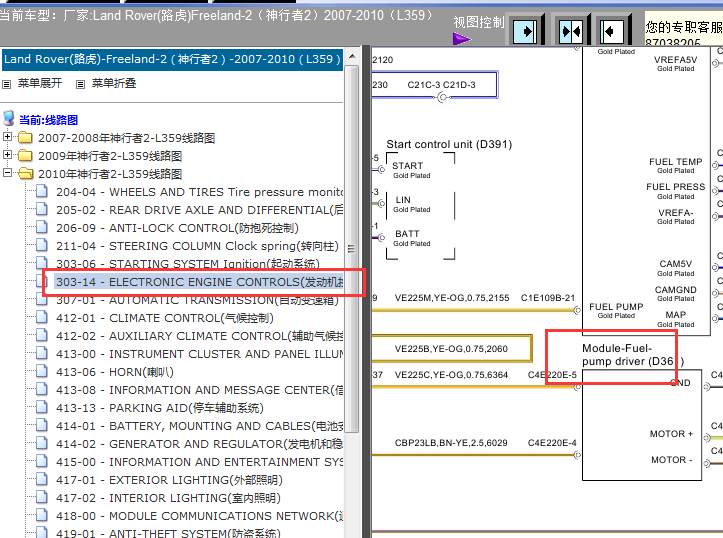Select the 2007-2008年神行者2-L359线路图 folder label
The width and height of the screenshot is (723, 538).
click(x=126, y=138)
